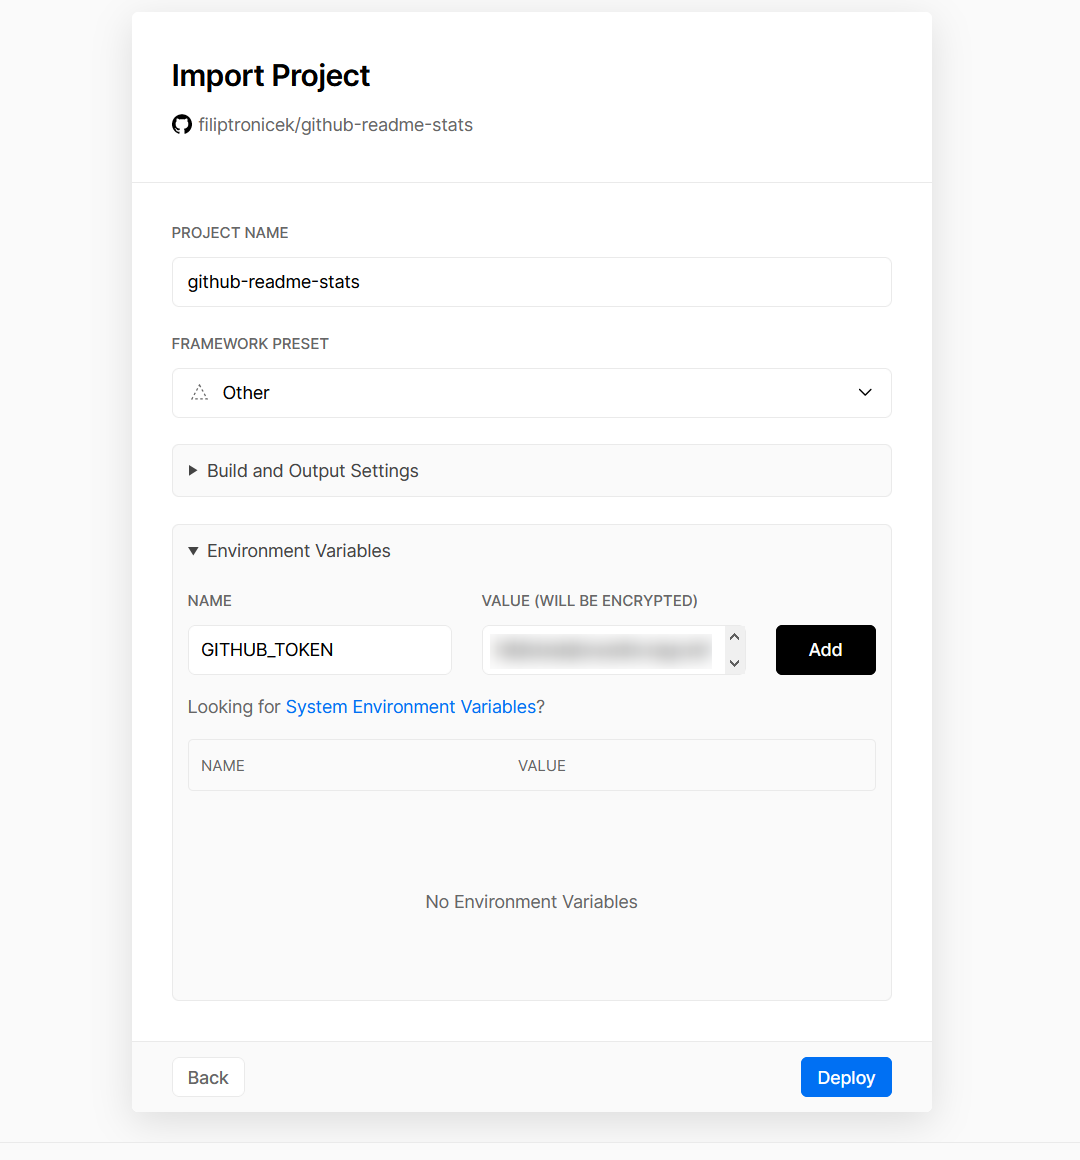Open the System Environment Variables link
Screen dimensions: 1080x1160
(x=411, y=707)
